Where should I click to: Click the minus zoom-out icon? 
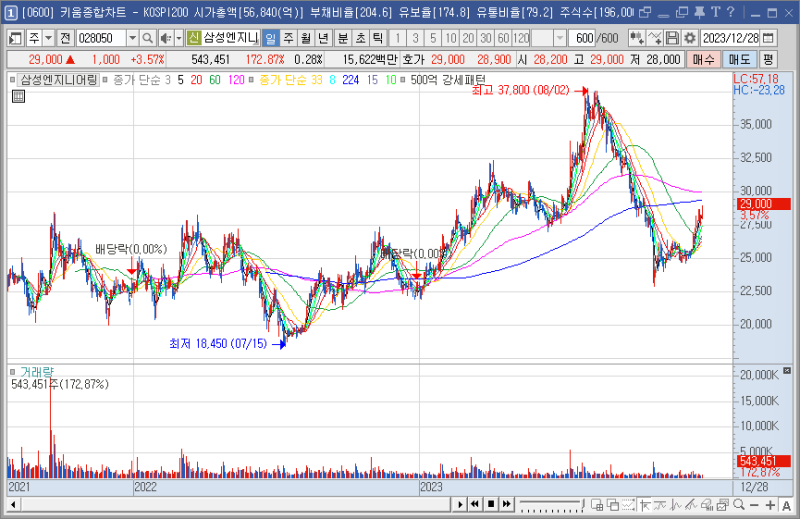pyautogui.click(x=755, y=505)
